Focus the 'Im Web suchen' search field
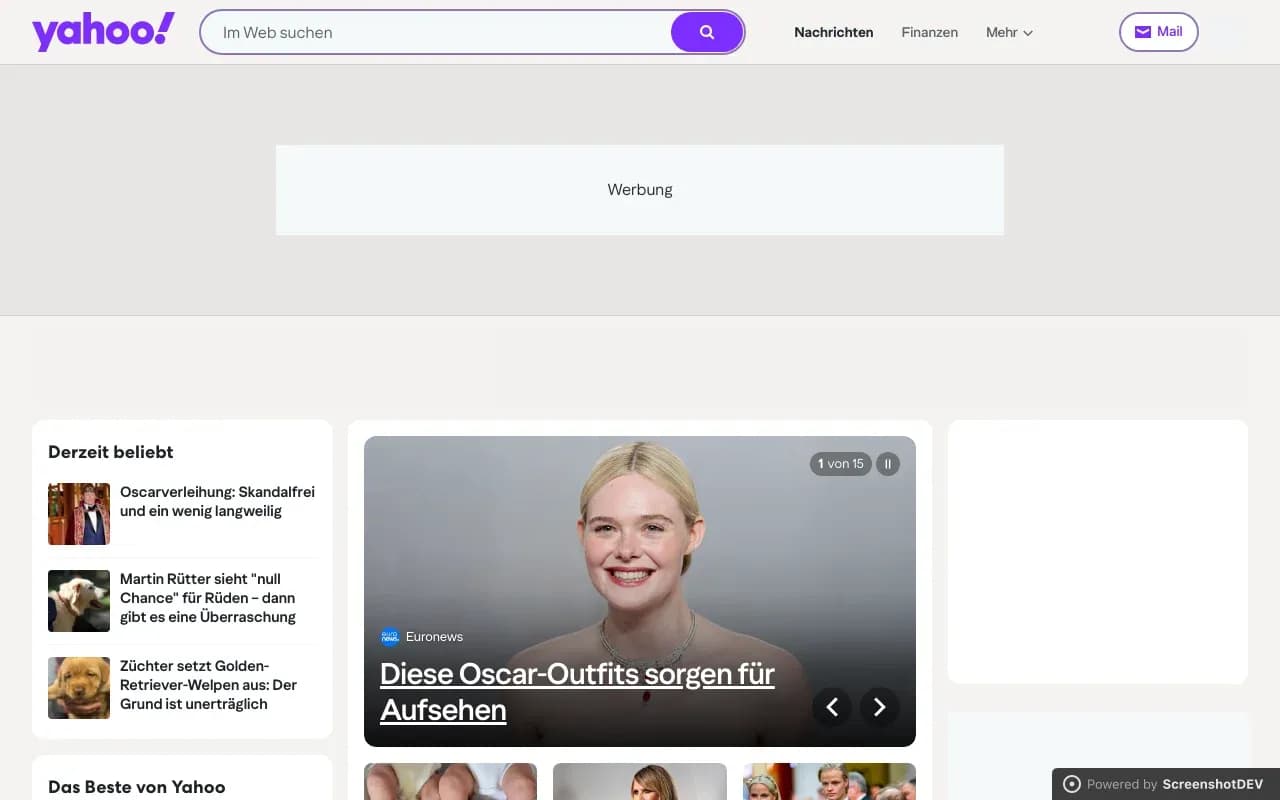The width and height of the screenshot is (1280, 800). tap(437, 32)
